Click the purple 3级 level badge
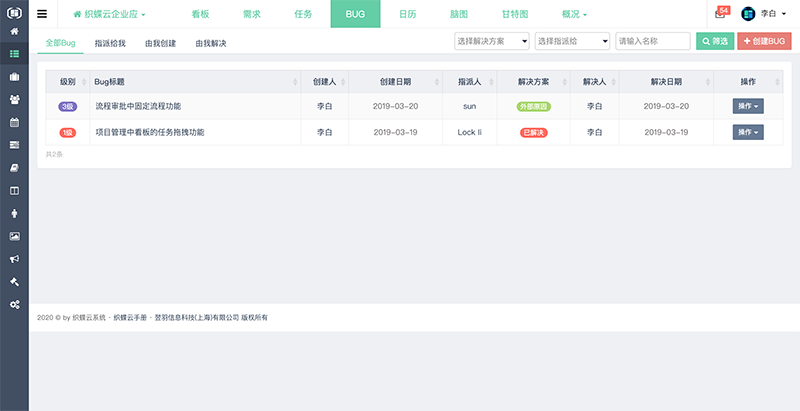 [x=68, y=107]
